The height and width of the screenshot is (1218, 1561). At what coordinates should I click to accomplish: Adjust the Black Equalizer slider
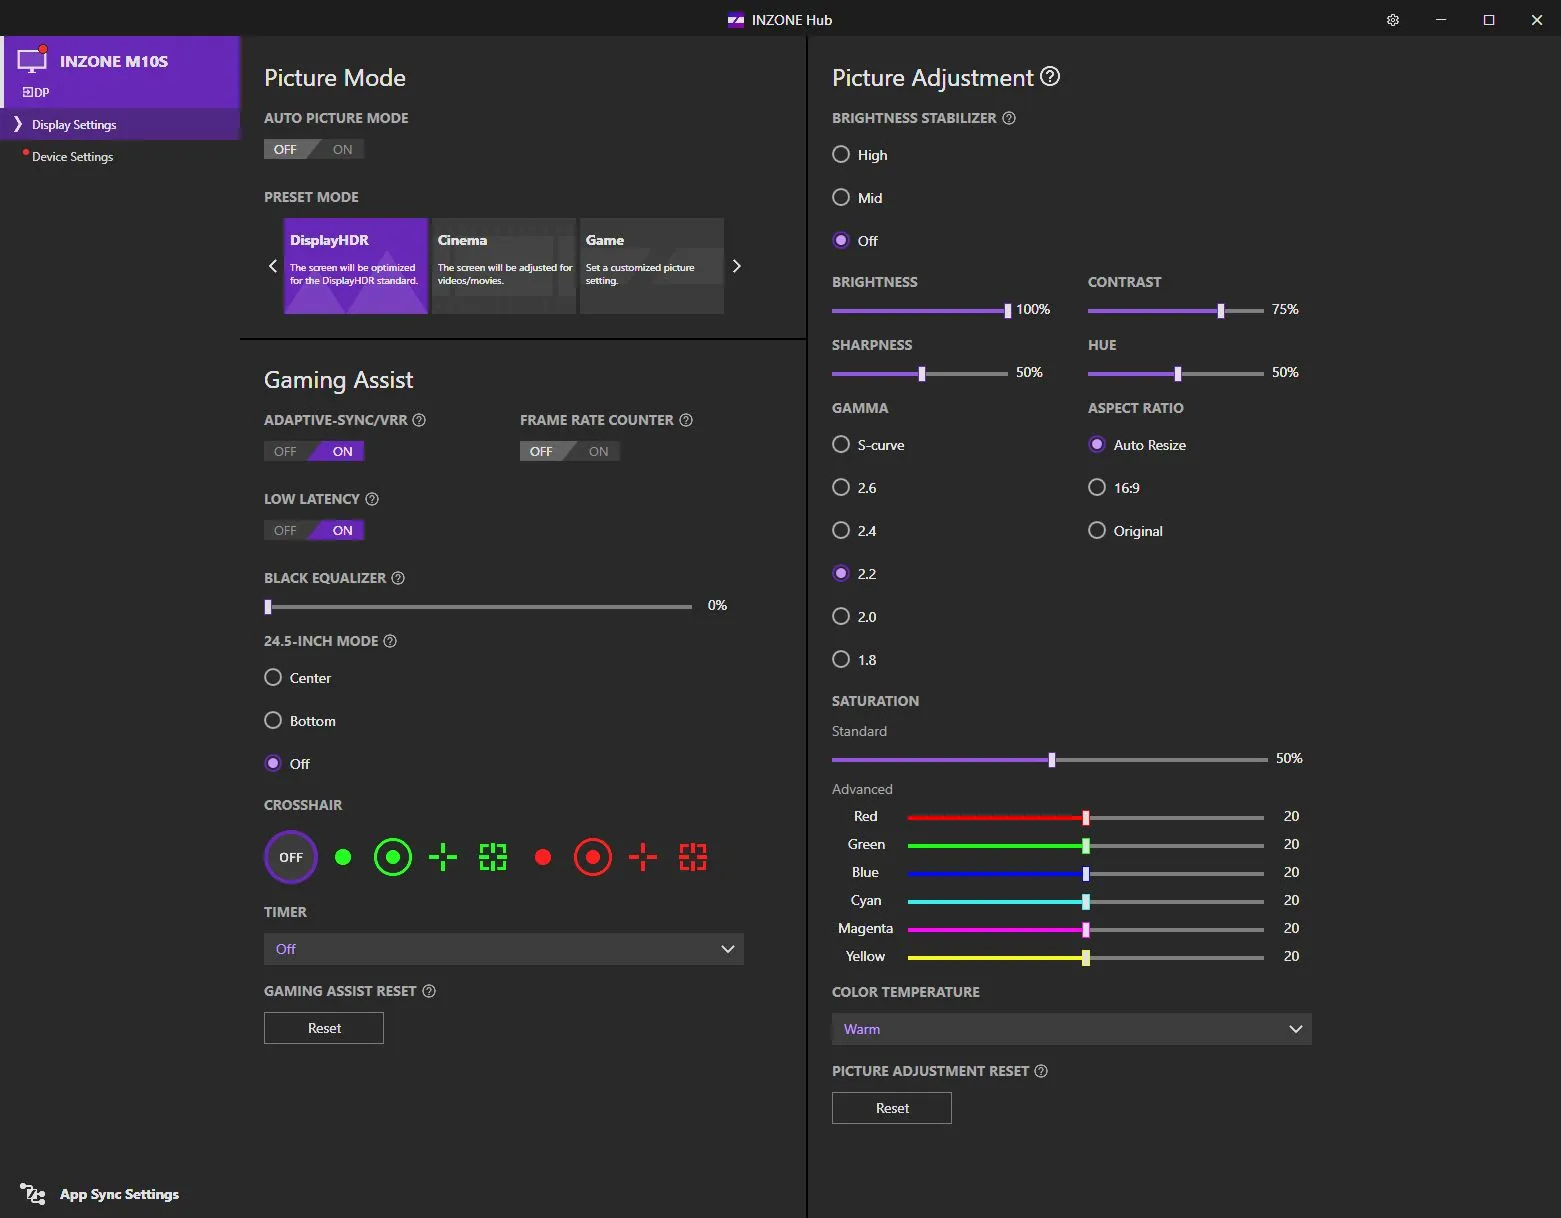(268, 606)
